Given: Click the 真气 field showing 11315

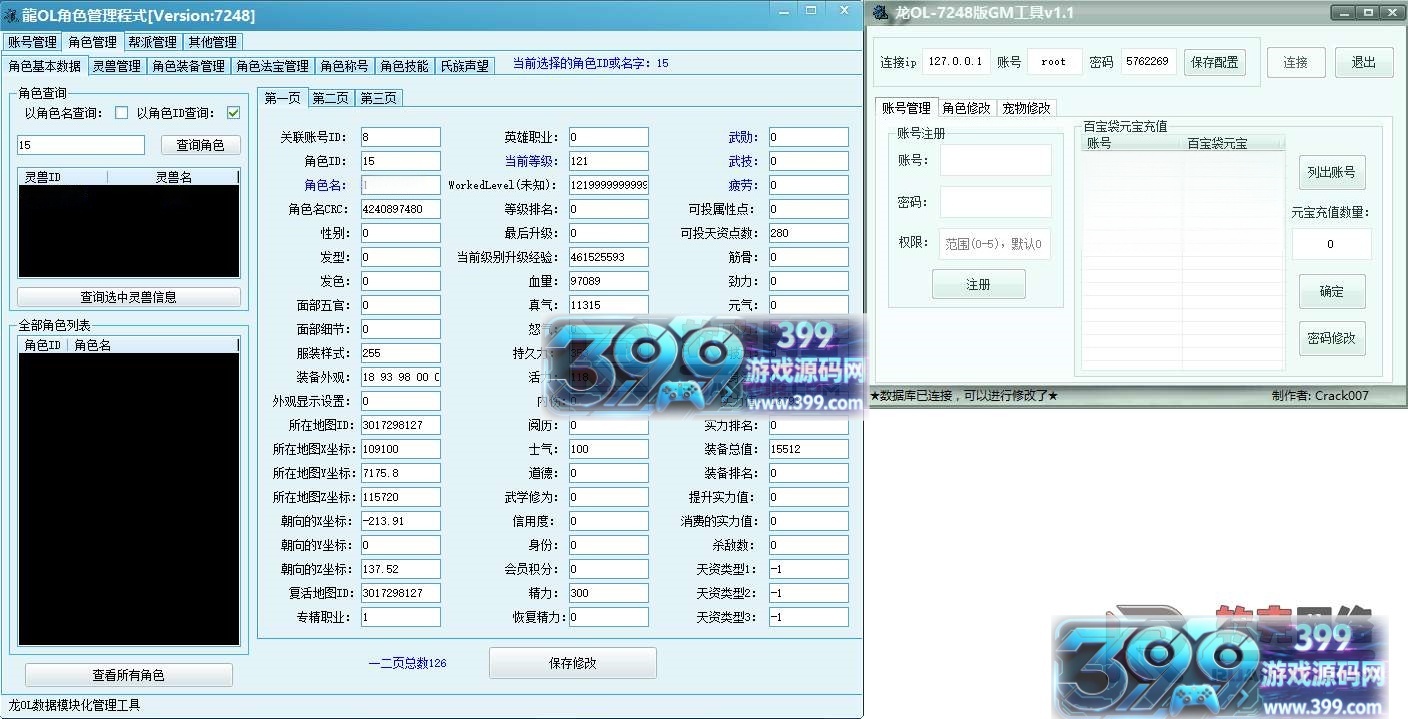Looking at the screenshot, I should [x=608, y=305].
